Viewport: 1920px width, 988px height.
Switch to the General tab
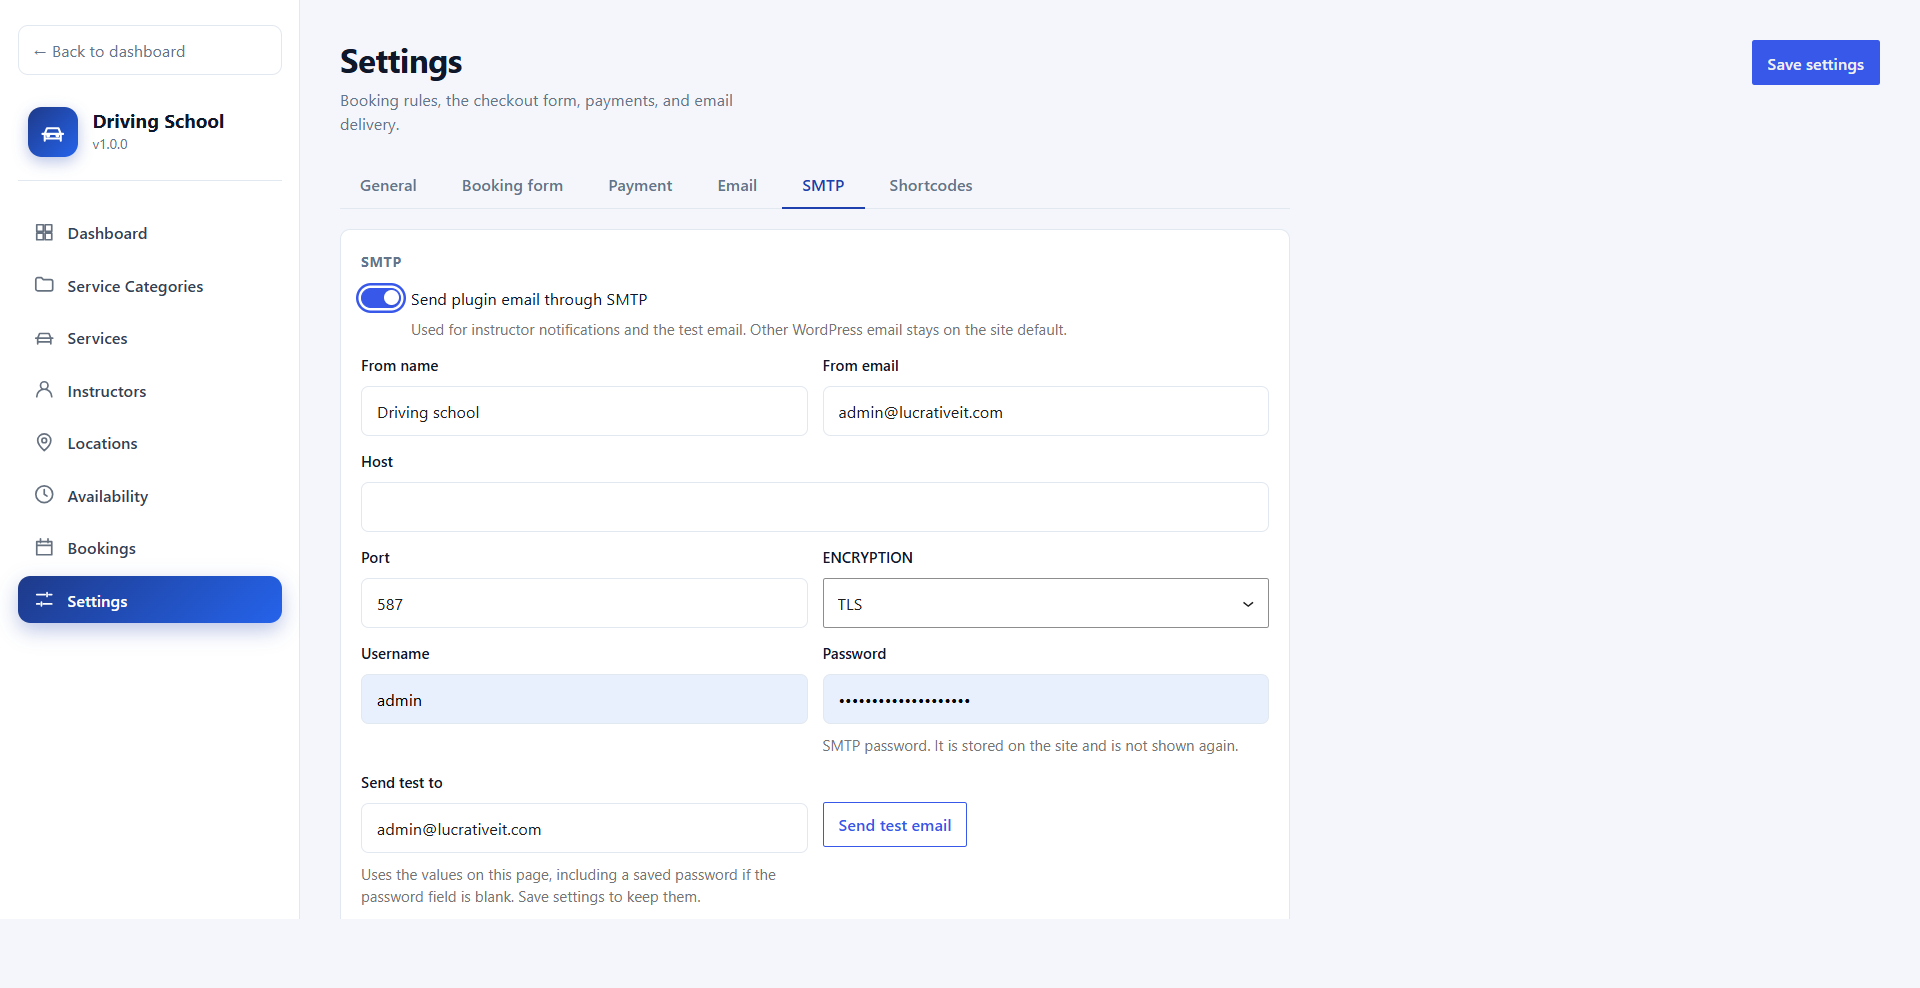click(x=388, y=186)
